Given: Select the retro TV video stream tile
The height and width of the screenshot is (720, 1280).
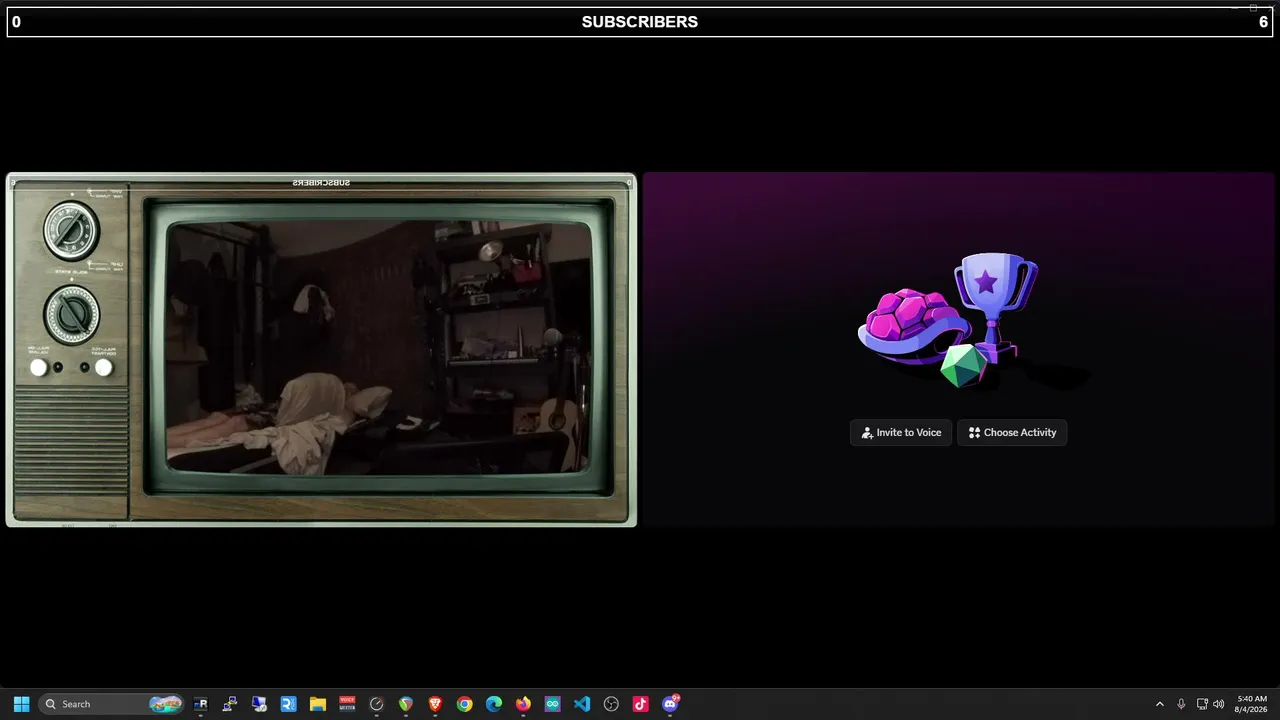Looking at the screenshot, I should tap(321, 350).
